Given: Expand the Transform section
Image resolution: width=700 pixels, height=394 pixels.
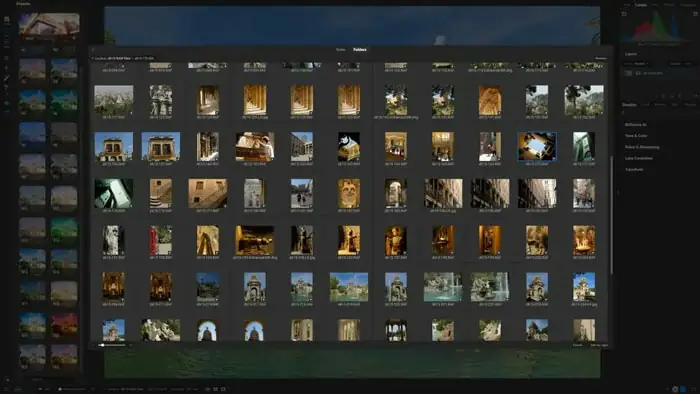Looking at the screenshot, I should (x=634, y=170).
